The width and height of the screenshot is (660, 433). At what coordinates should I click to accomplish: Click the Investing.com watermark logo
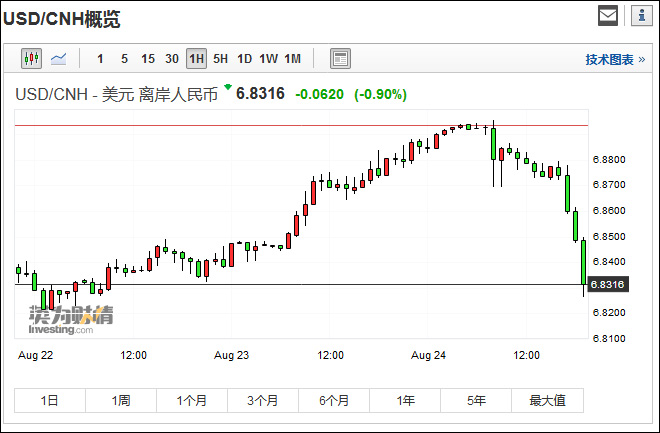tap(70, 319)
